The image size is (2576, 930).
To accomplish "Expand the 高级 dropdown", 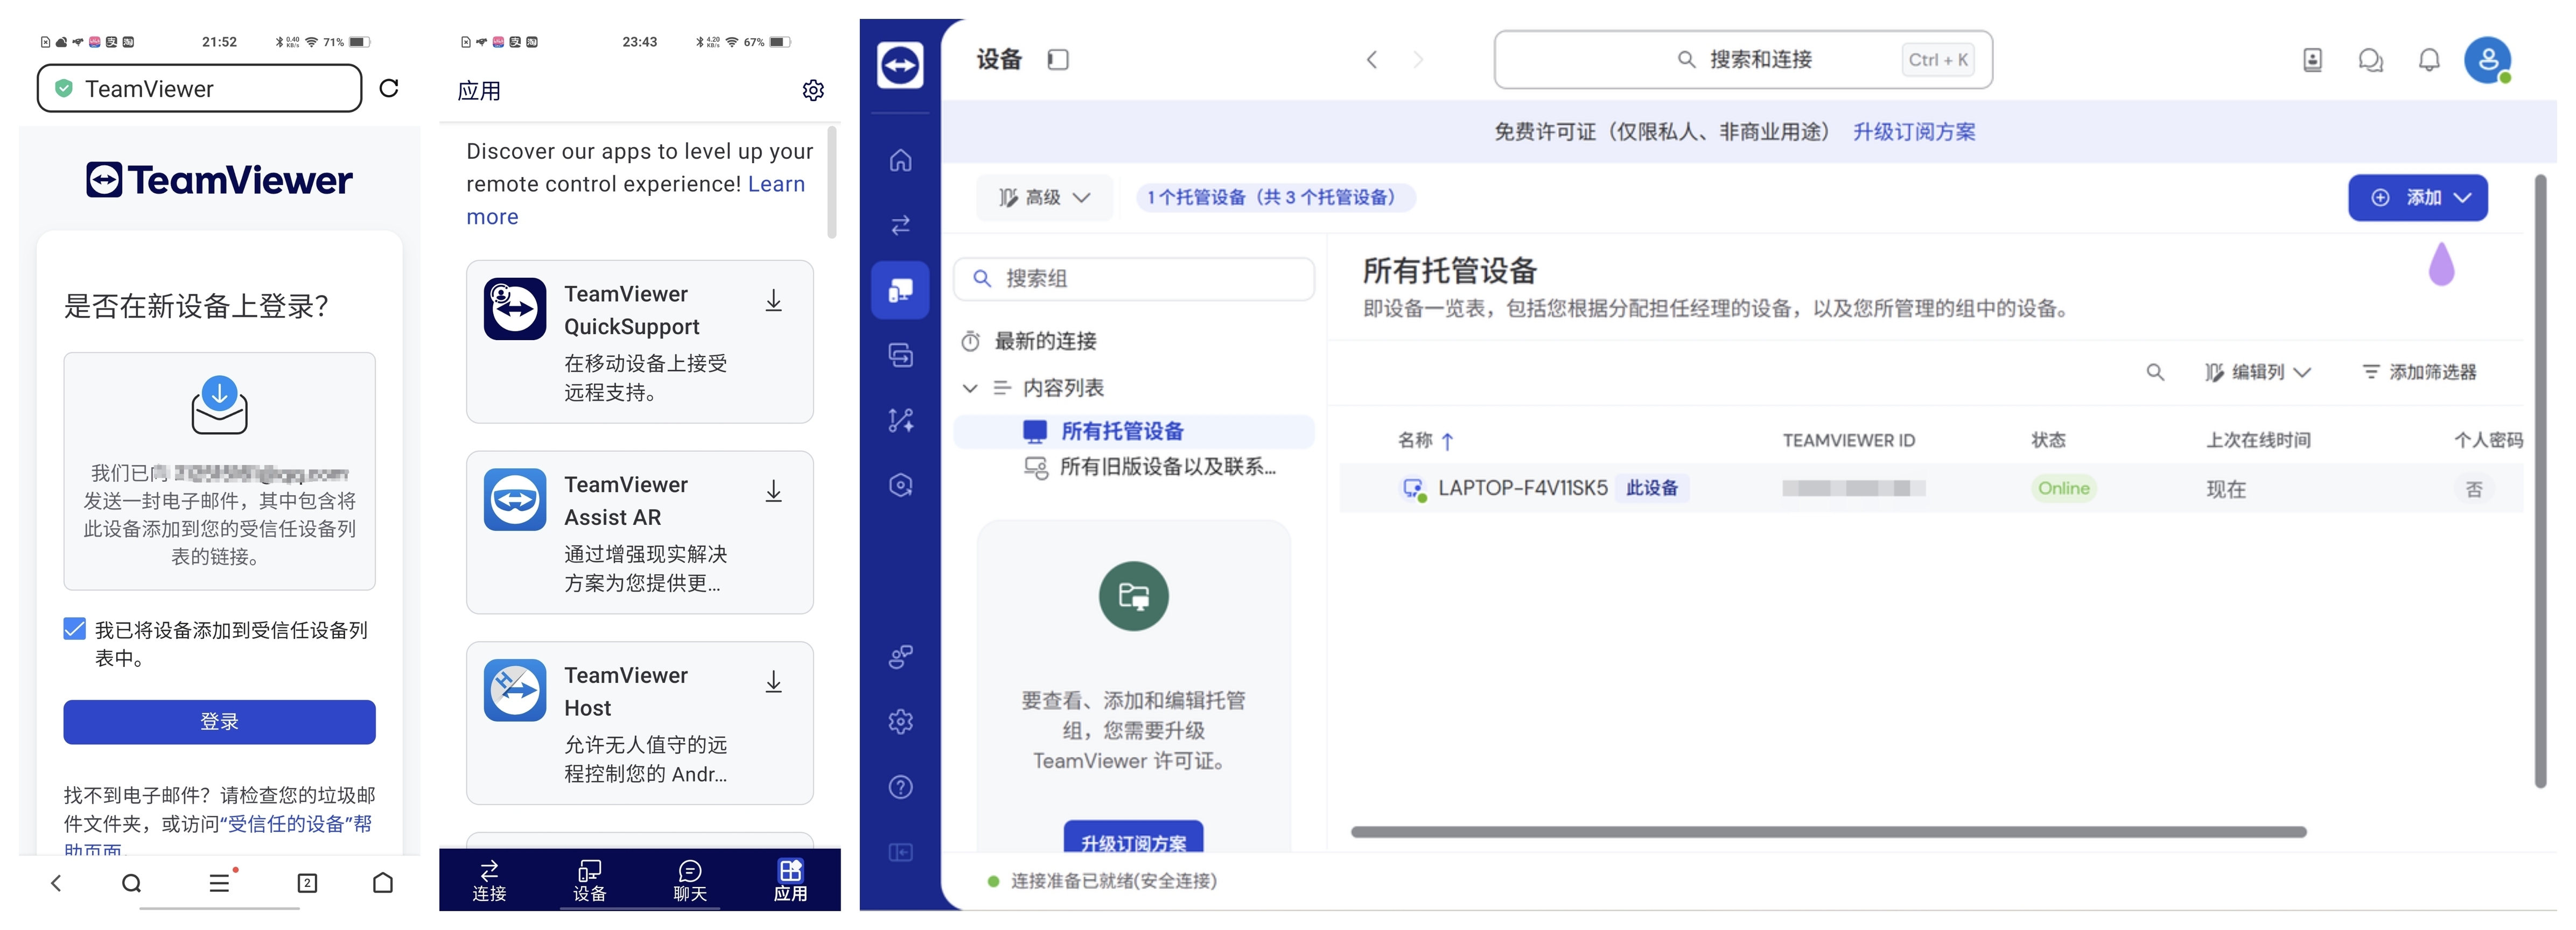I will tap(1044, 198).
